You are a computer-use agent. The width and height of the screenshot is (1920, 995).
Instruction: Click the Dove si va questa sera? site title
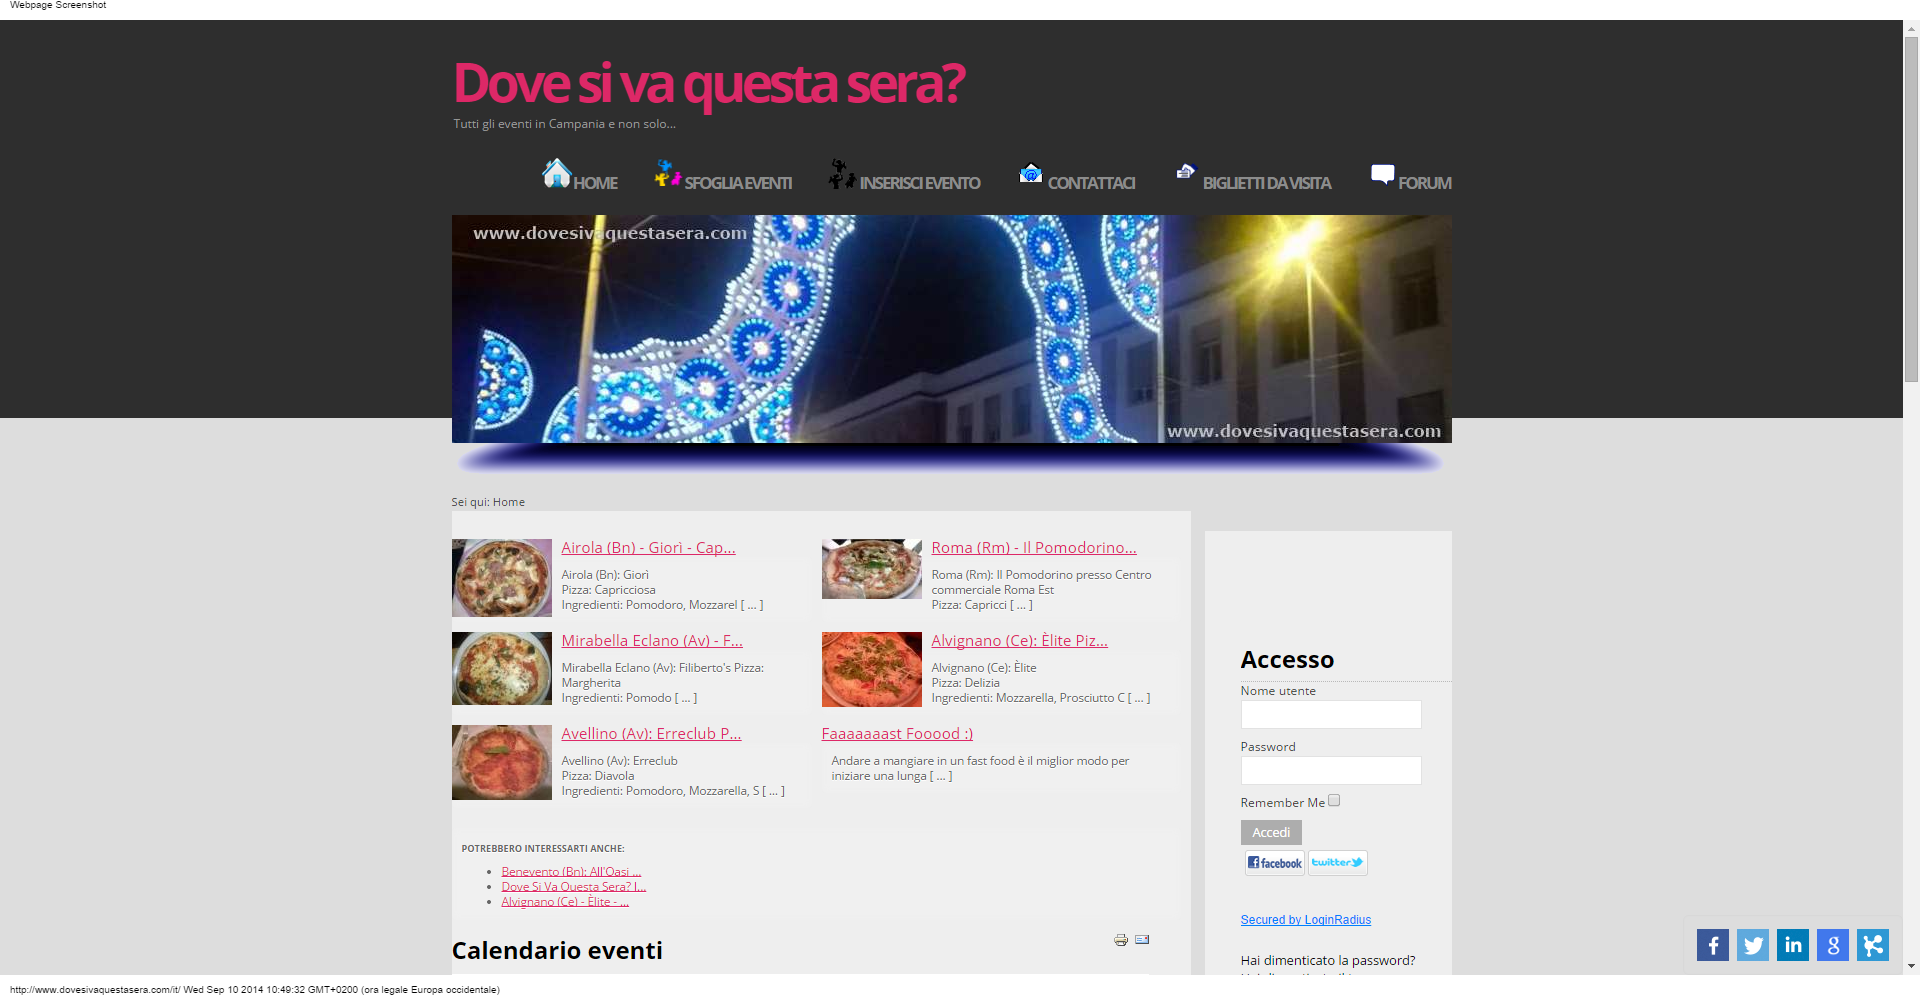coord(709,83)
